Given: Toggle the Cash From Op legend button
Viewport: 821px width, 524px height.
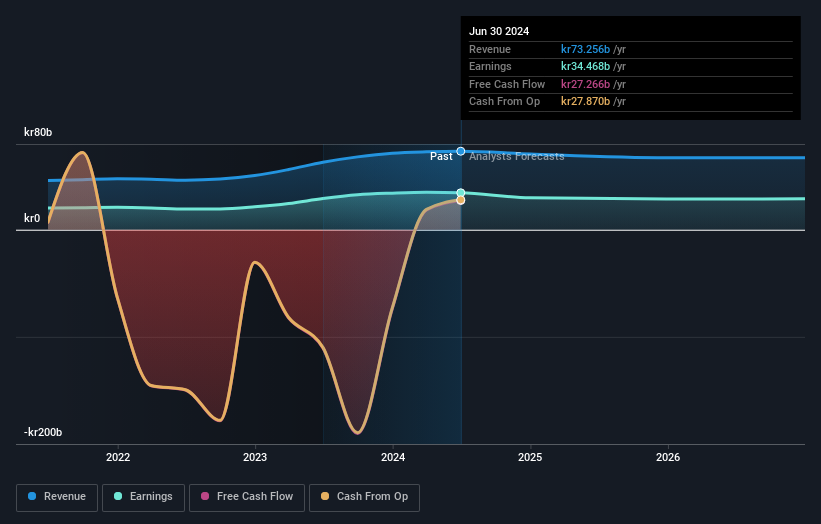Looking at the screenshot, I should coord(364,497).
